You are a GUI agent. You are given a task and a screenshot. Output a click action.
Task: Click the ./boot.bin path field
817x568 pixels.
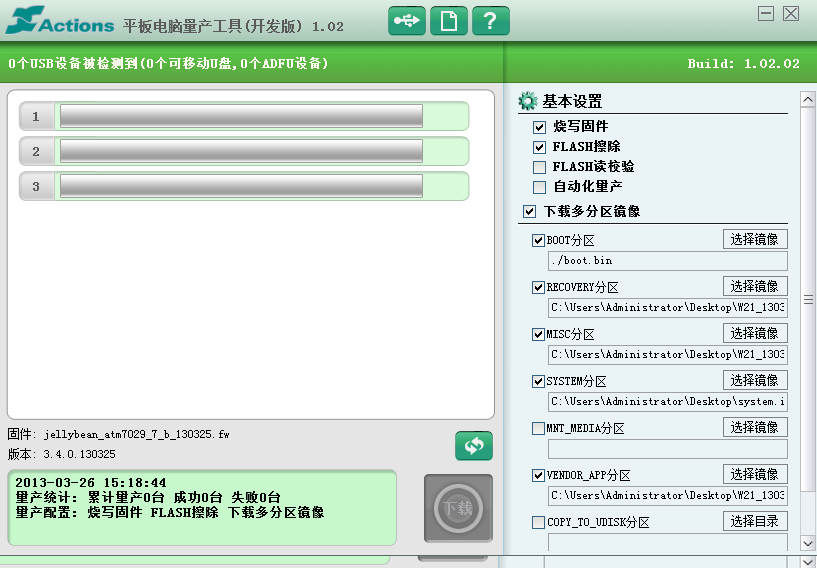point(667,261)
